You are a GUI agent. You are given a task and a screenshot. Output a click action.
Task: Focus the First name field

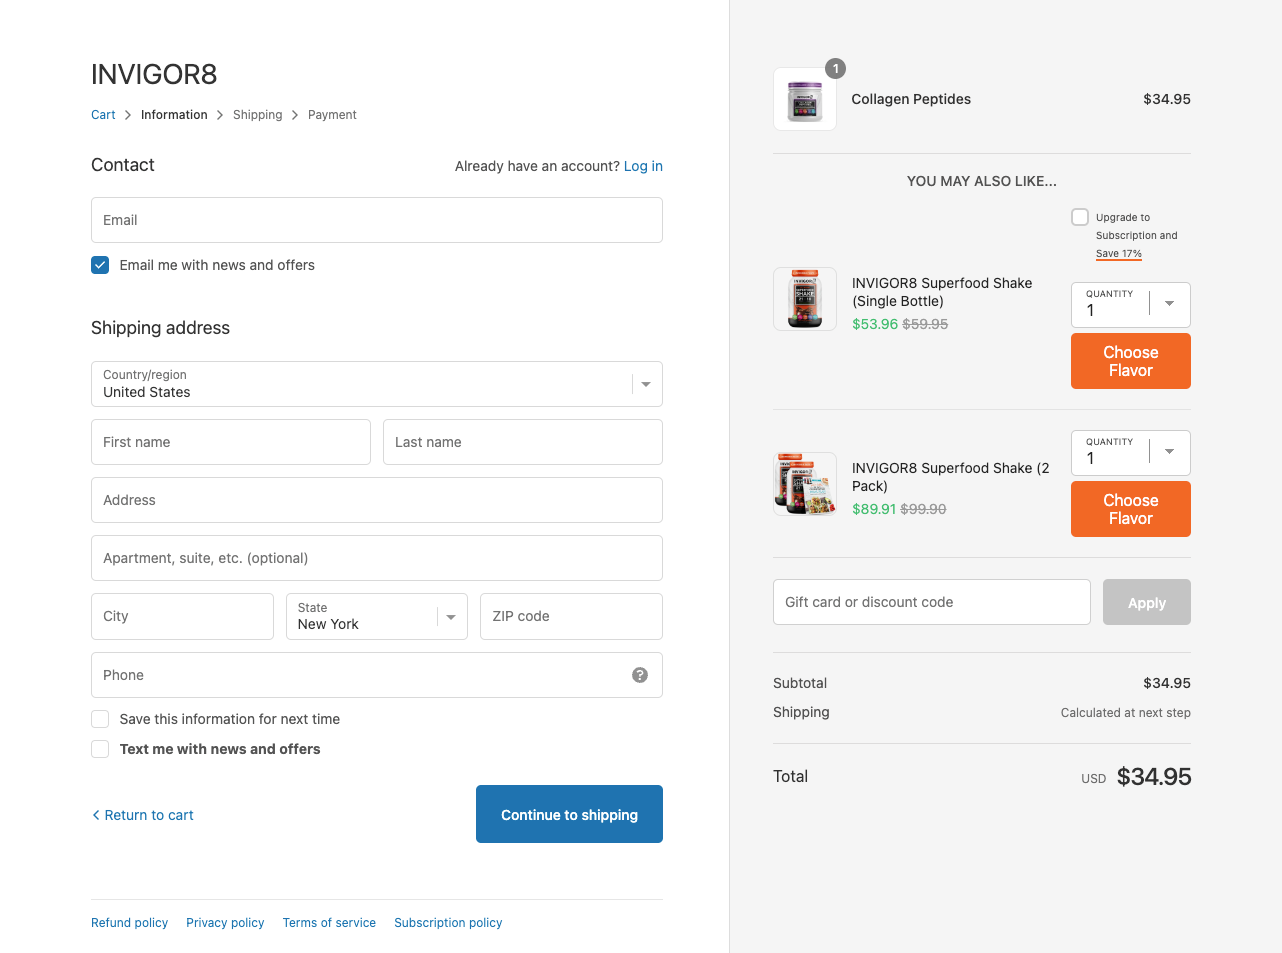pyautogui.click(x=231, y=442)
